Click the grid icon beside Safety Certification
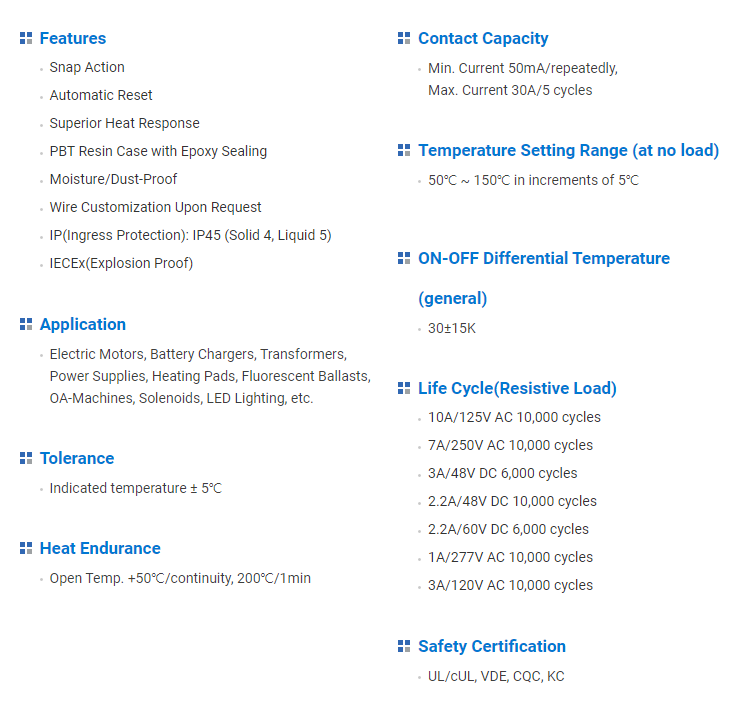The height and width of the screenshot is (708, 732). (x=404, y=646)
